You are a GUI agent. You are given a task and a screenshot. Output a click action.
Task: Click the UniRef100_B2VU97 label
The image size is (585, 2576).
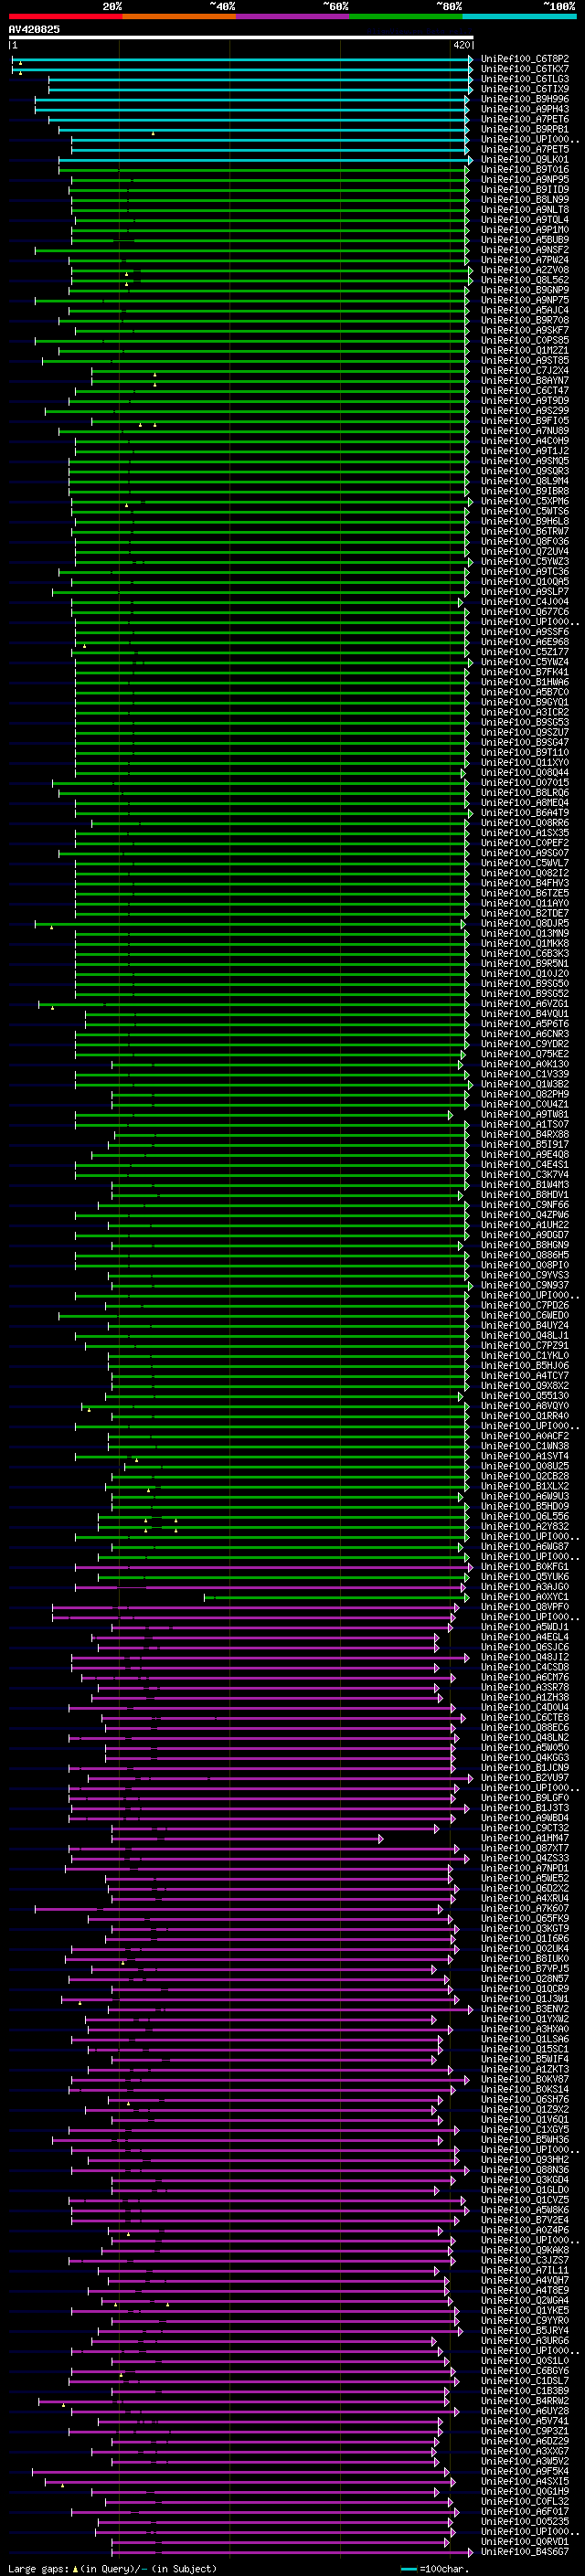[x=525, y=1778]
